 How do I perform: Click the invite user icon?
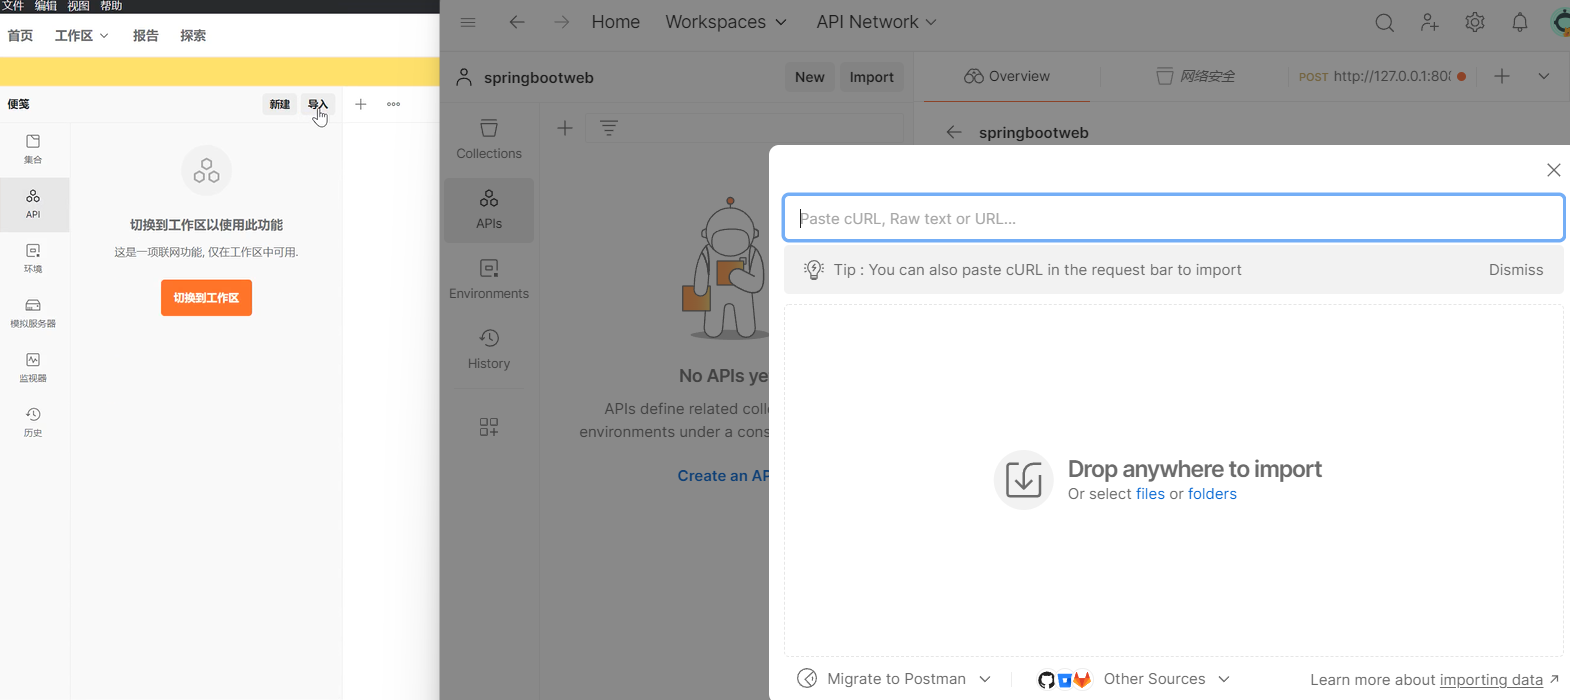pos(1430,23)
